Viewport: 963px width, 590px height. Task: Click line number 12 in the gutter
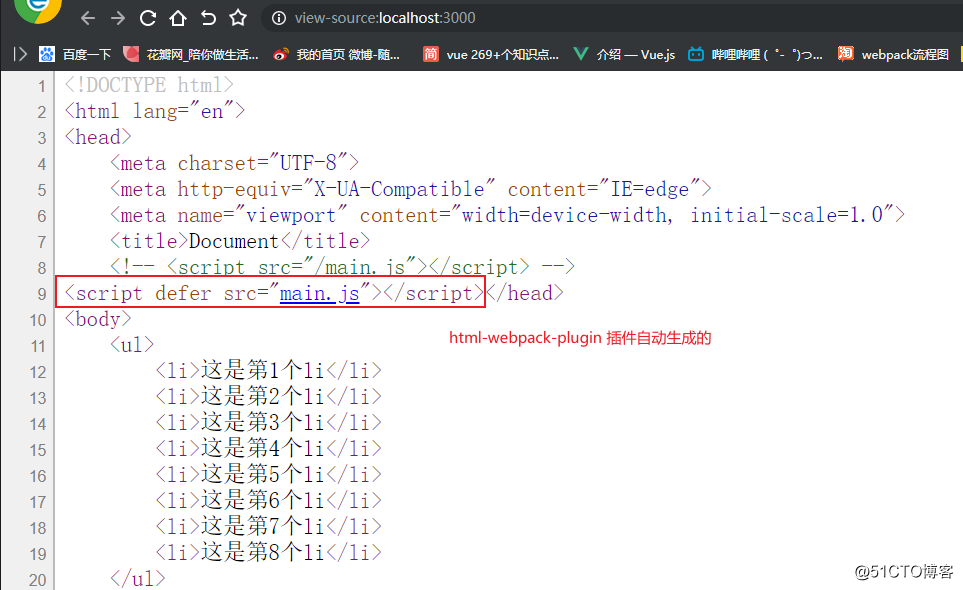tap(38, 372)
